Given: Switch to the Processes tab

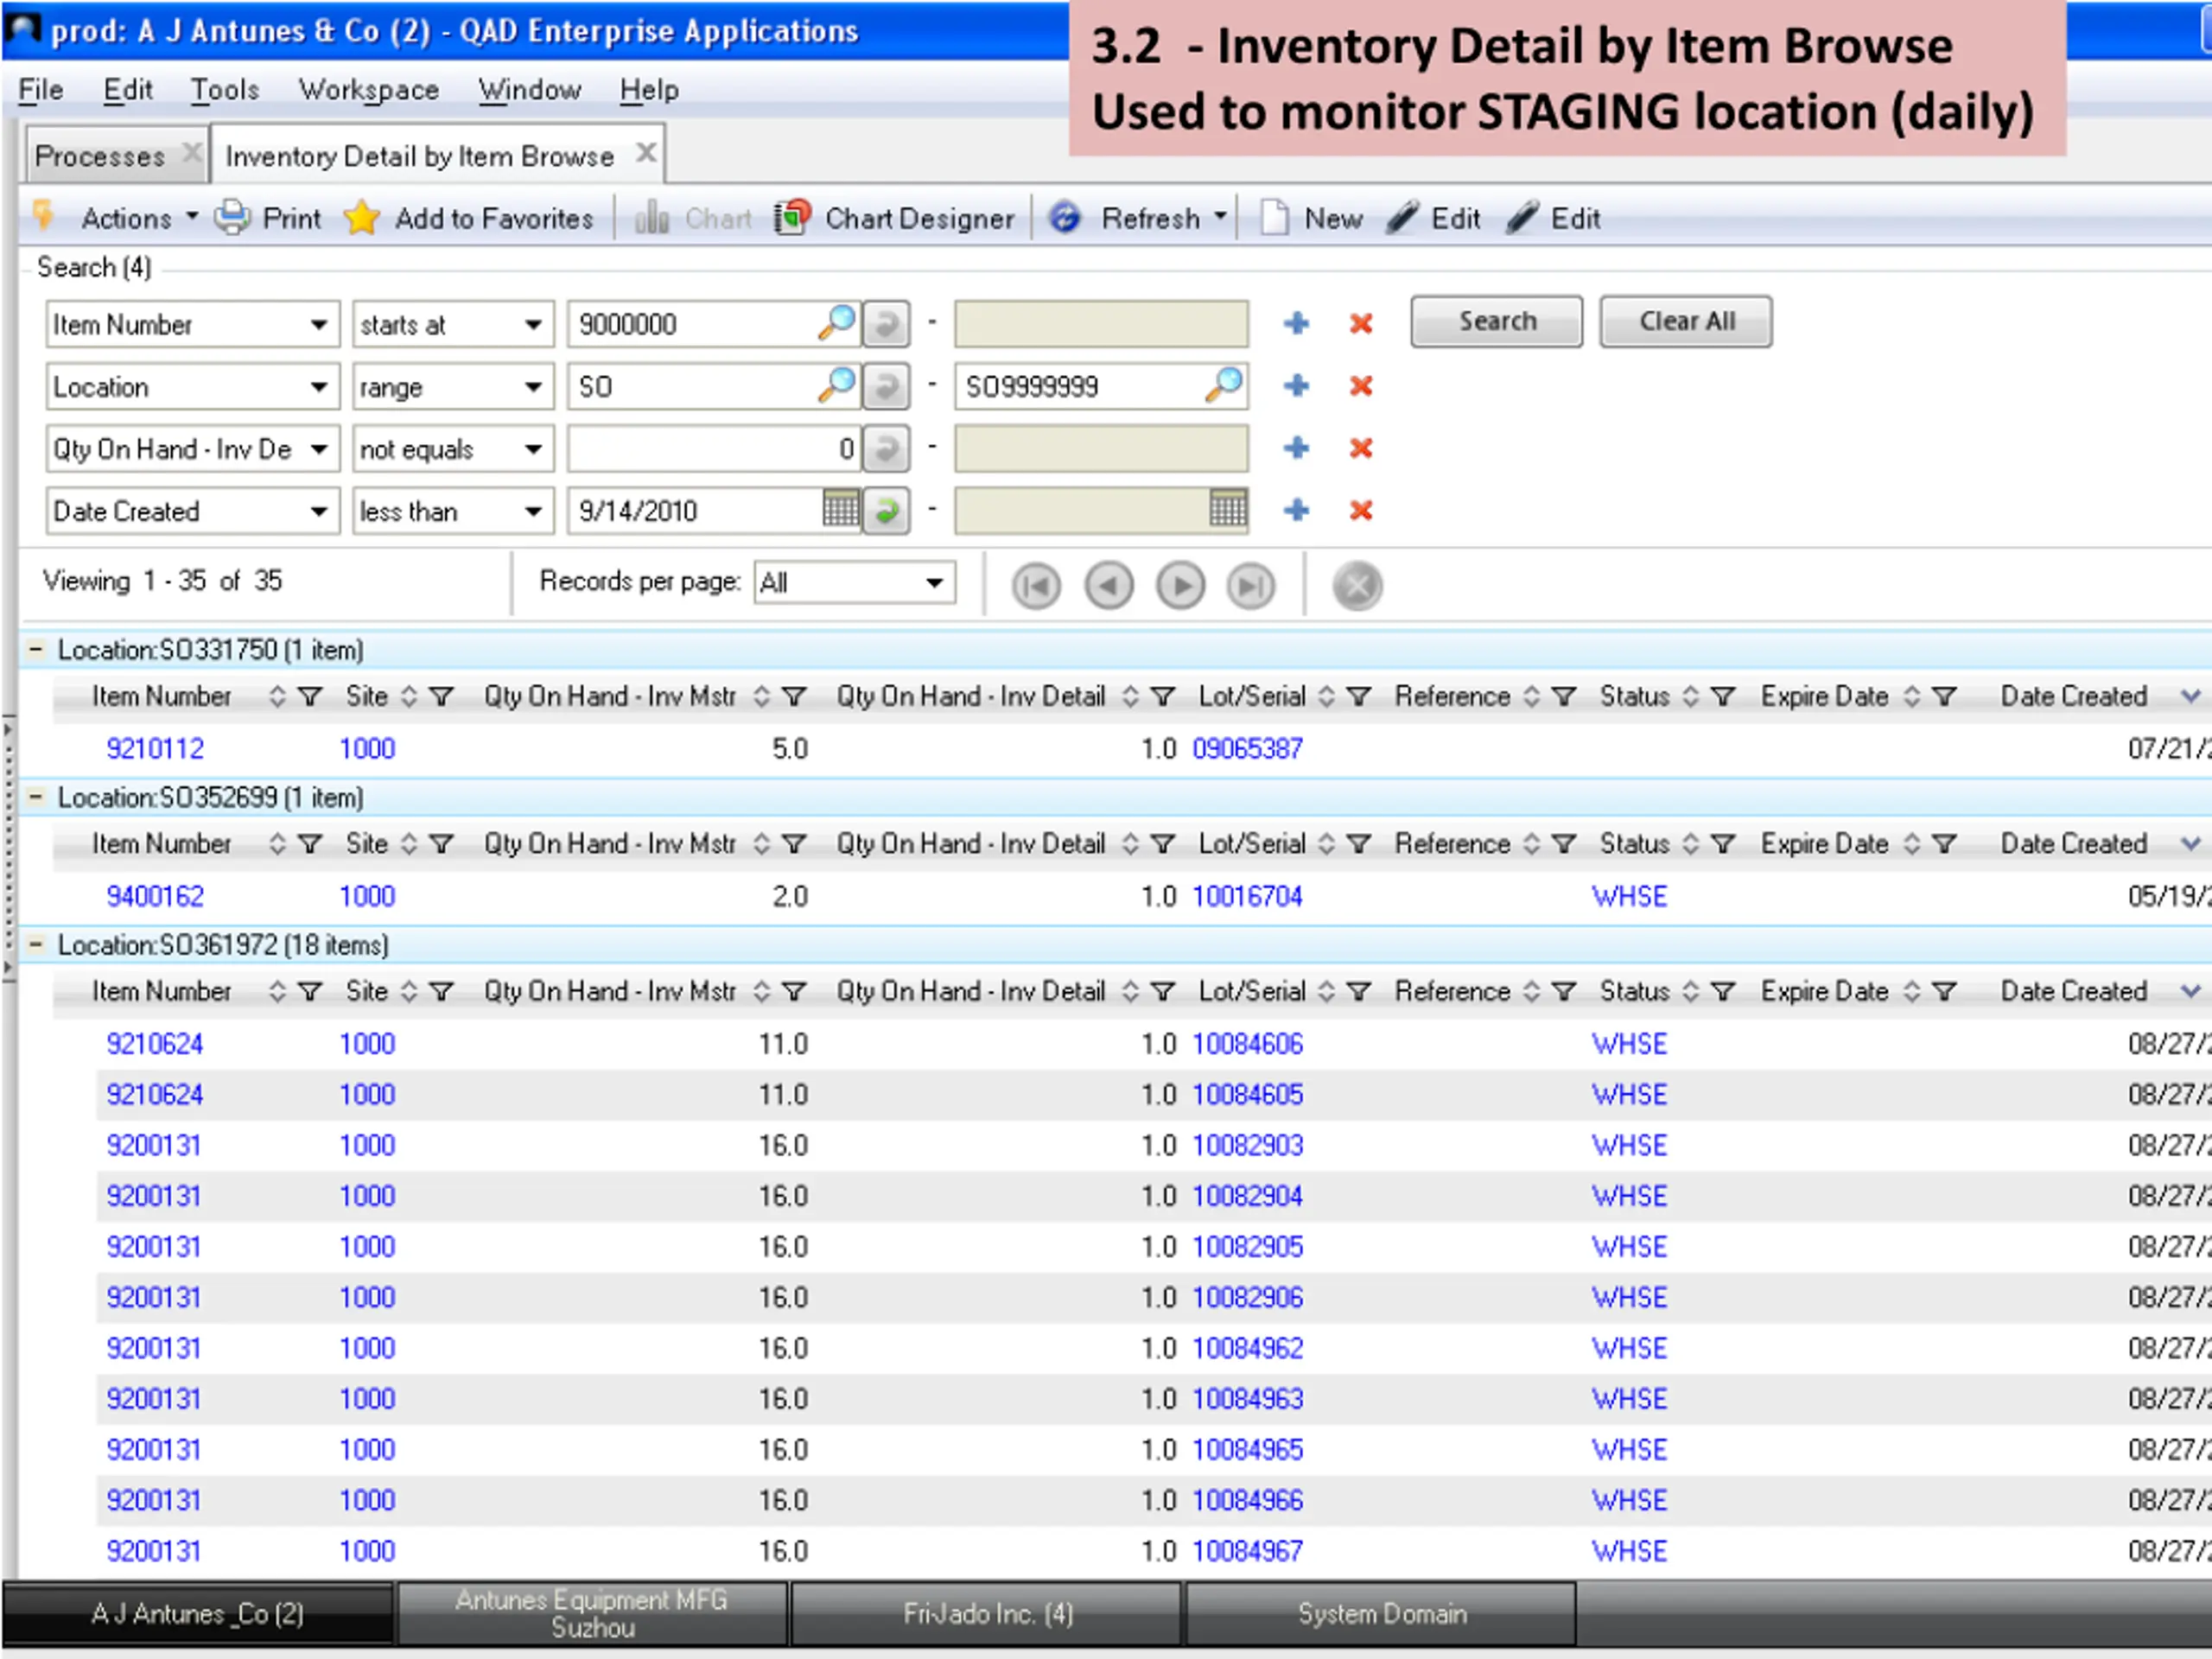Looking at the screenshot, I should point(99,156).
